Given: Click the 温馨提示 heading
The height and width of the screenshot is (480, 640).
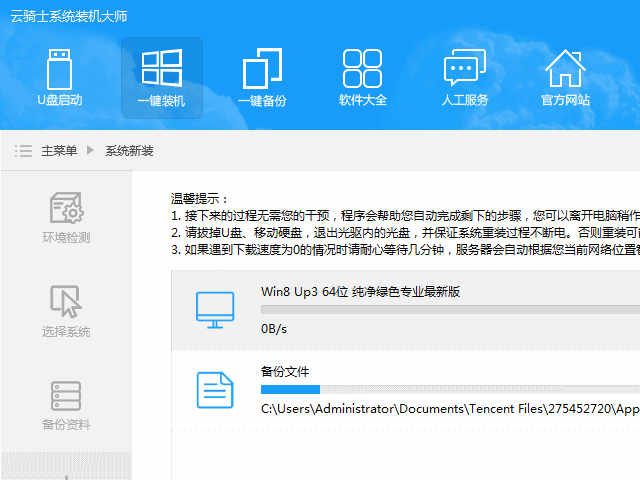Looking at the screenshot, I should (199, 199).
